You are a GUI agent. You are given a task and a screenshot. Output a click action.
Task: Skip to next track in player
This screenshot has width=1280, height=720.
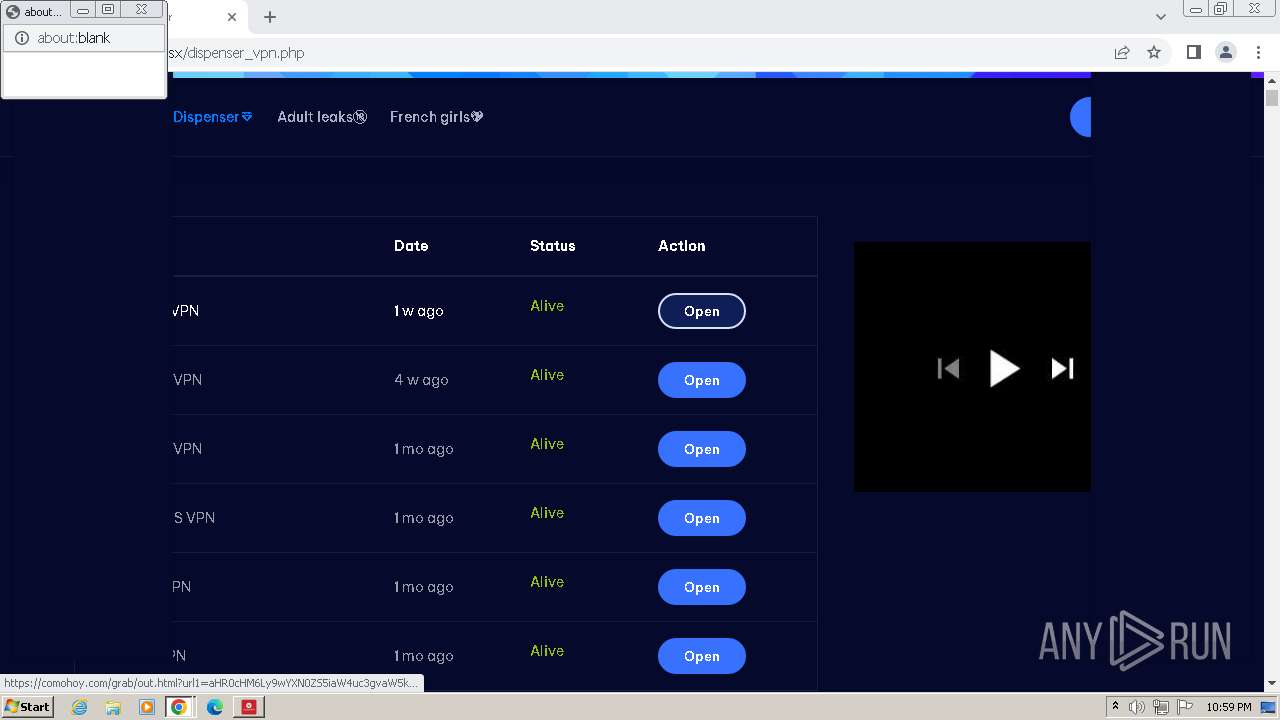pyautogui.click(x=1062, y=368)
